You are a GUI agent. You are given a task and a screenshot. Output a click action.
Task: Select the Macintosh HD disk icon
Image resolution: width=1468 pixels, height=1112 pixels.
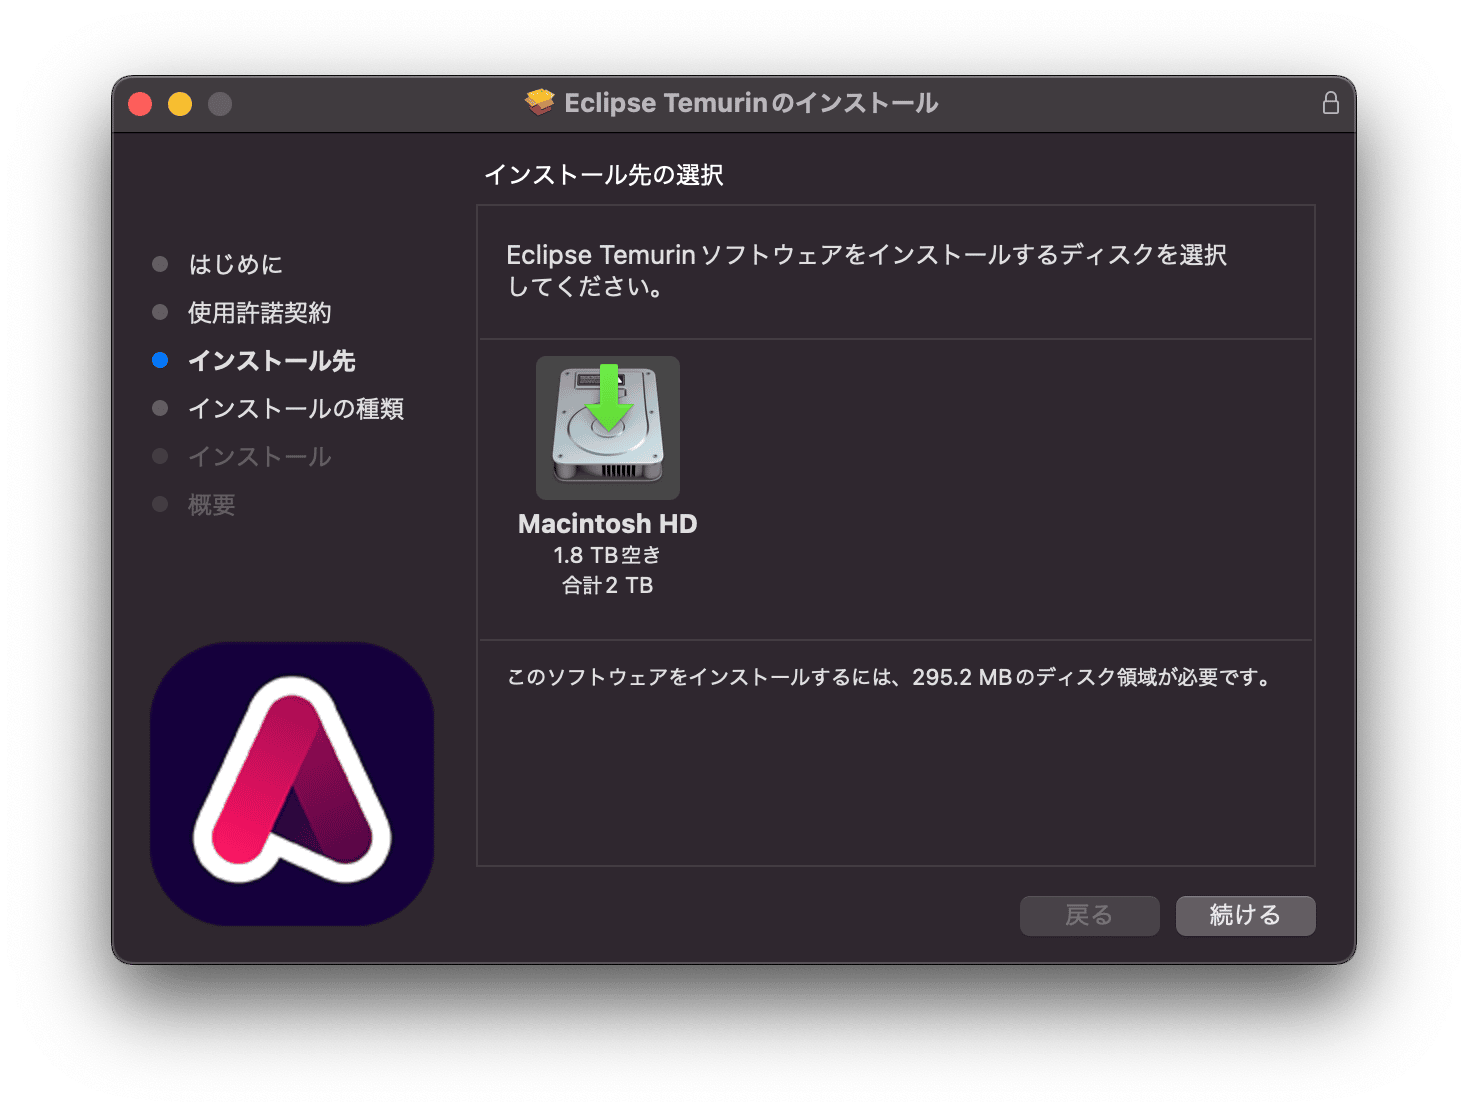tap(607, 427)
